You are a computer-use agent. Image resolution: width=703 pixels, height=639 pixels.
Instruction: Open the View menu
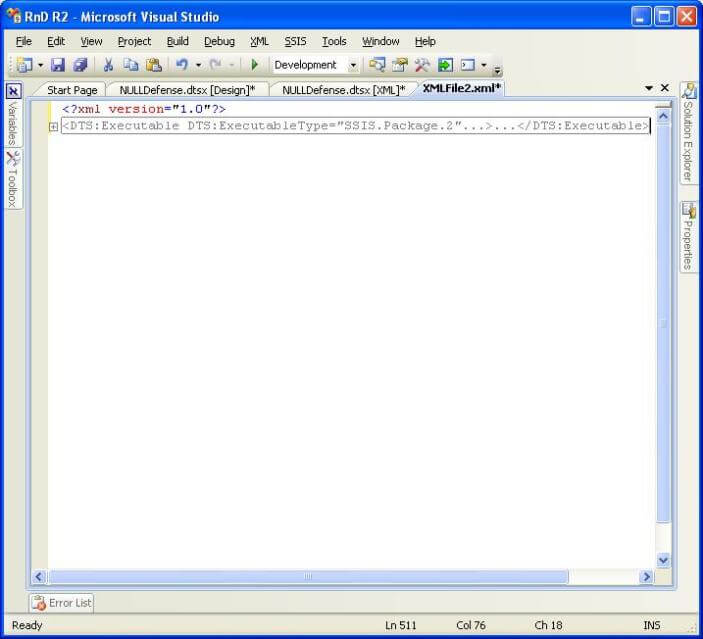click(91, 41)
